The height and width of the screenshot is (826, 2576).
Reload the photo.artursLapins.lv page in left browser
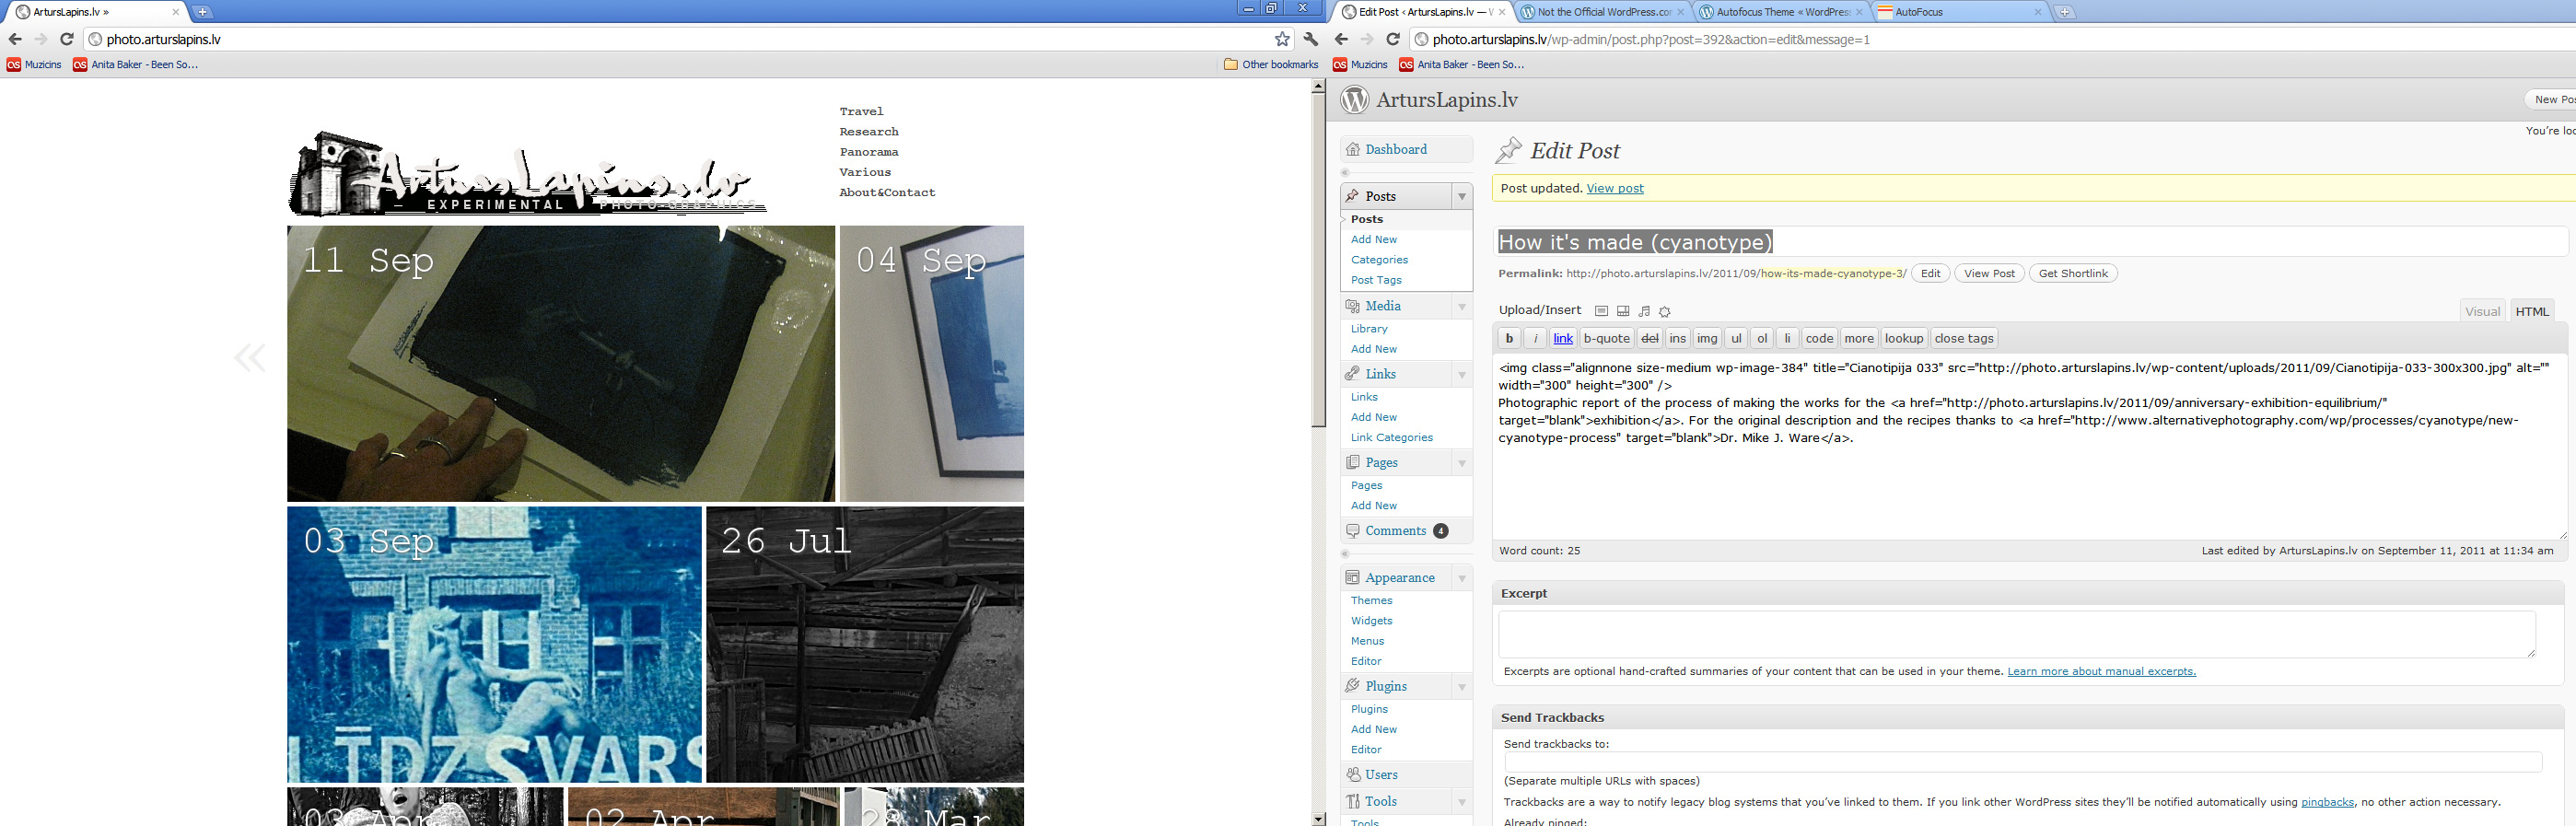[x=66, y=39]
